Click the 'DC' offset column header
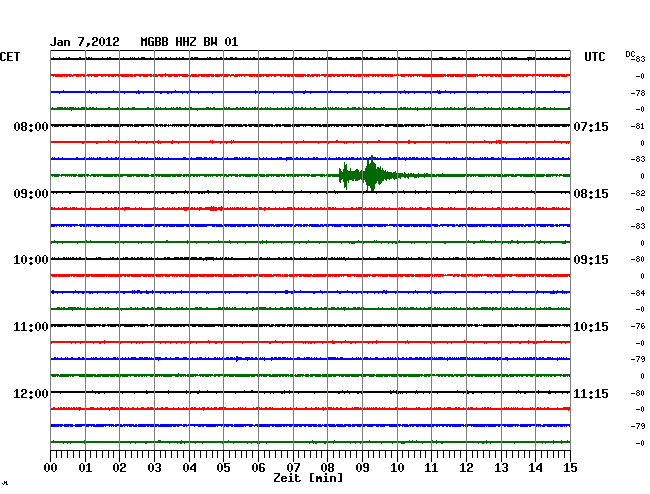Viewport: 650px width, 494px height. [630, 54]
